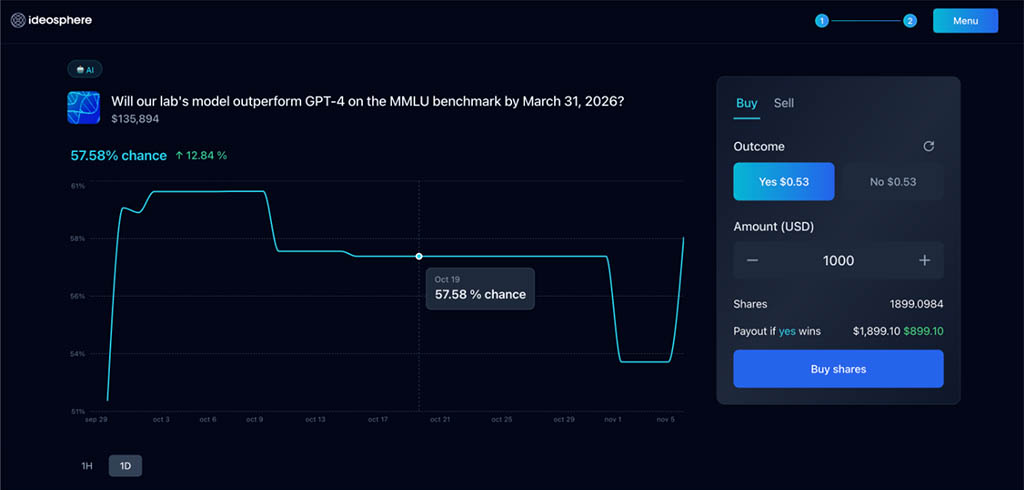The height and width of the screenshot is (490, 1024).
Task: Click step 2 indicator circle
Action: tap(910, 20)
